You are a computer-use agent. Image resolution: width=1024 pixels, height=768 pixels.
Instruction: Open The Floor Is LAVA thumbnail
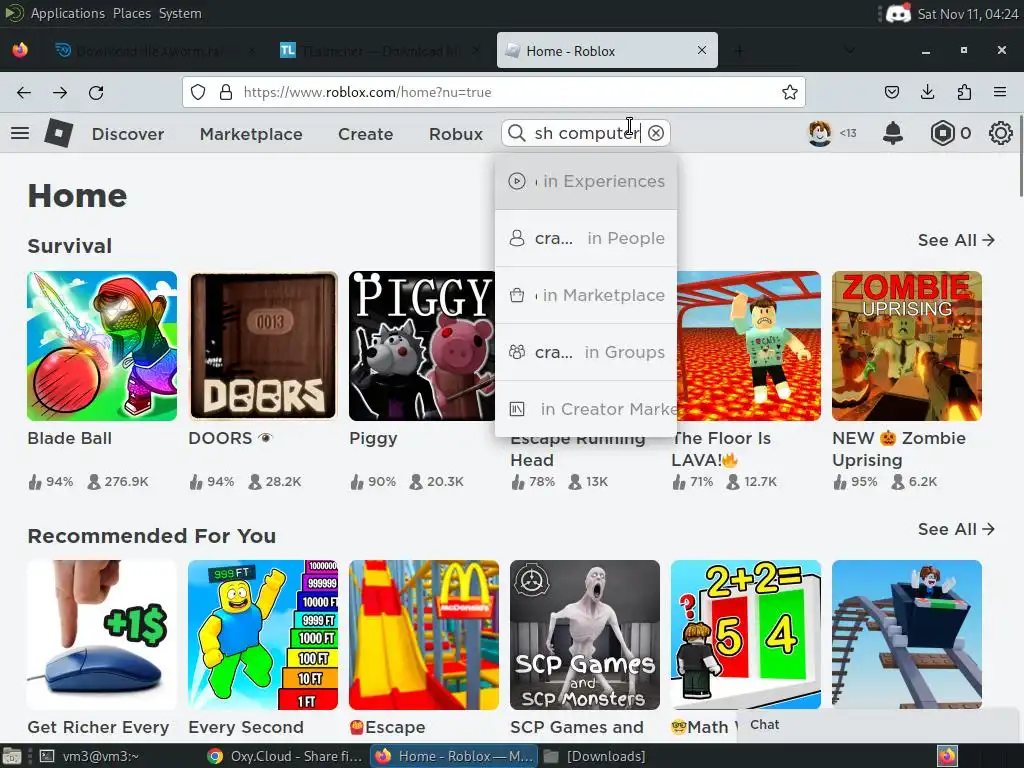click(x=749, y=346)
